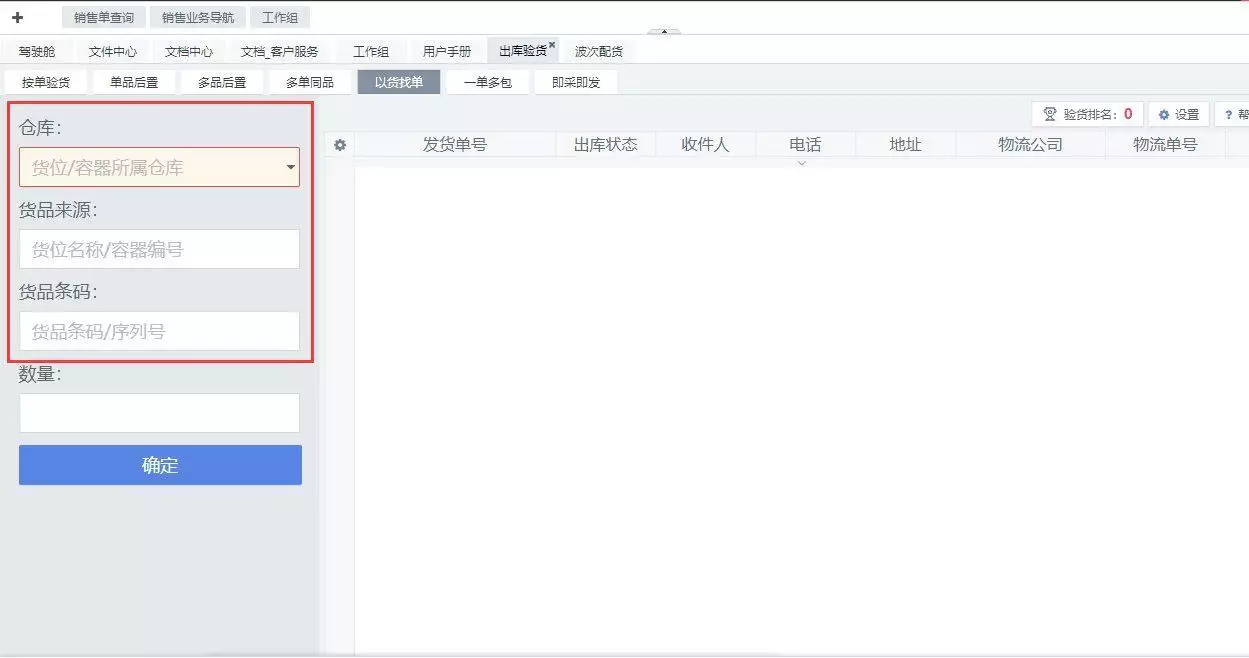Switch to the 文件中心 tab
Image resolution: width=1249 pixels, height=658 pixels.
113,51
